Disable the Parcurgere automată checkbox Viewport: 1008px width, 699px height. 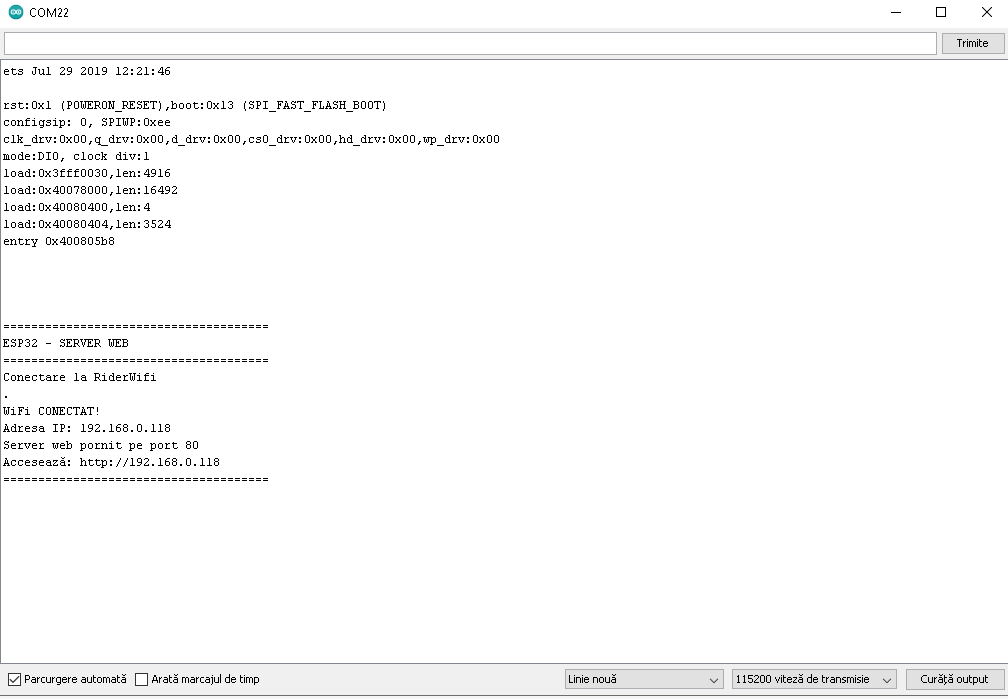point(14,679)
